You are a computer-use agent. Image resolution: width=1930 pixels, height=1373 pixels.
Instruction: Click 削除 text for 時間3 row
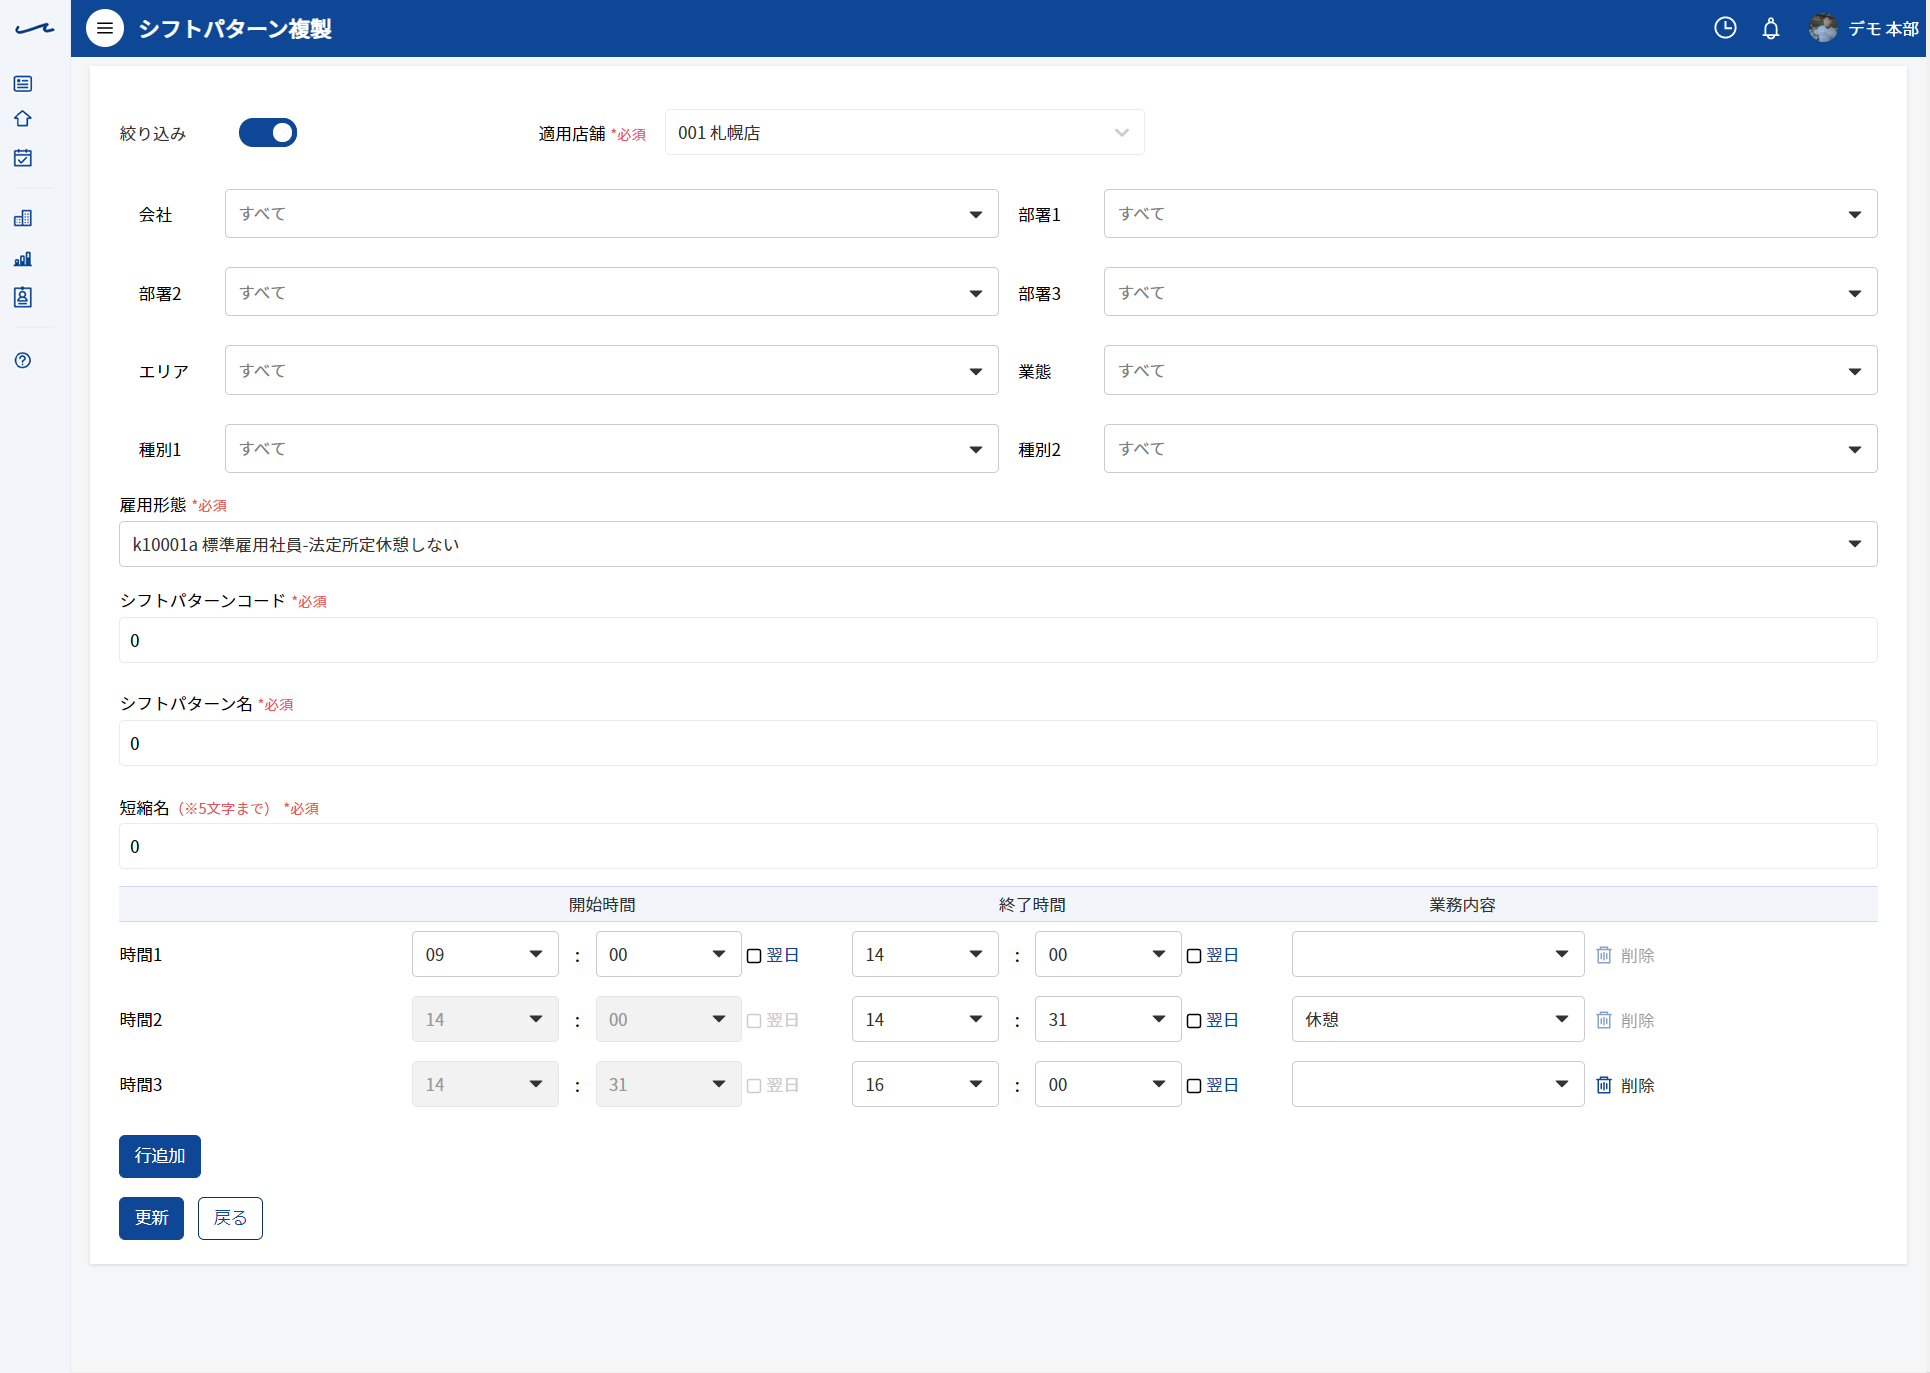tap(1638, 1086)
